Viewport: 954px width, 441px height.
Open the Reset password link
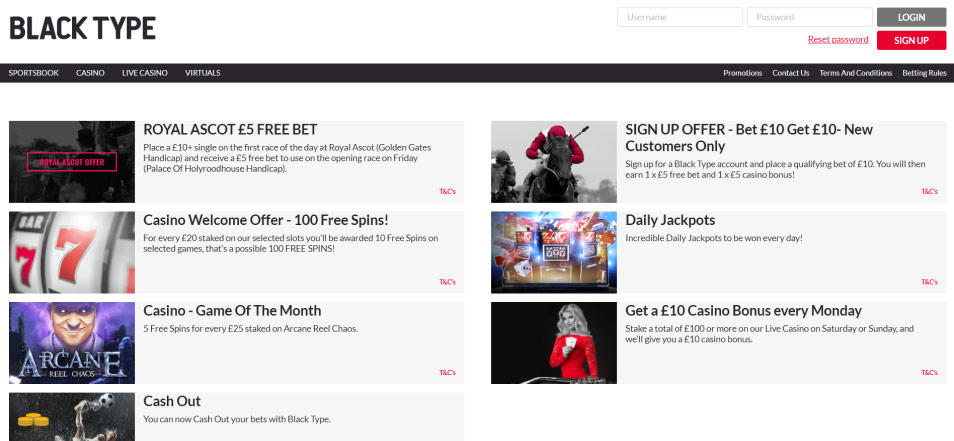(x=838, y=40)
